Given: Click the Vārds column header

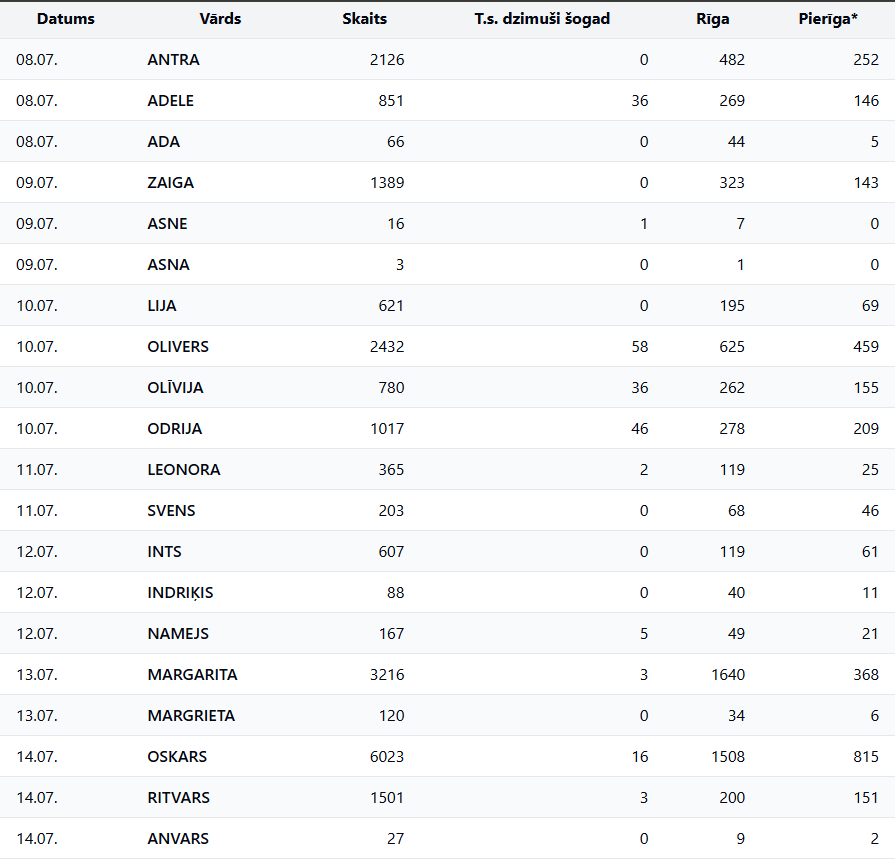Looking at the screenshot, I should click(x=220, y=19).
